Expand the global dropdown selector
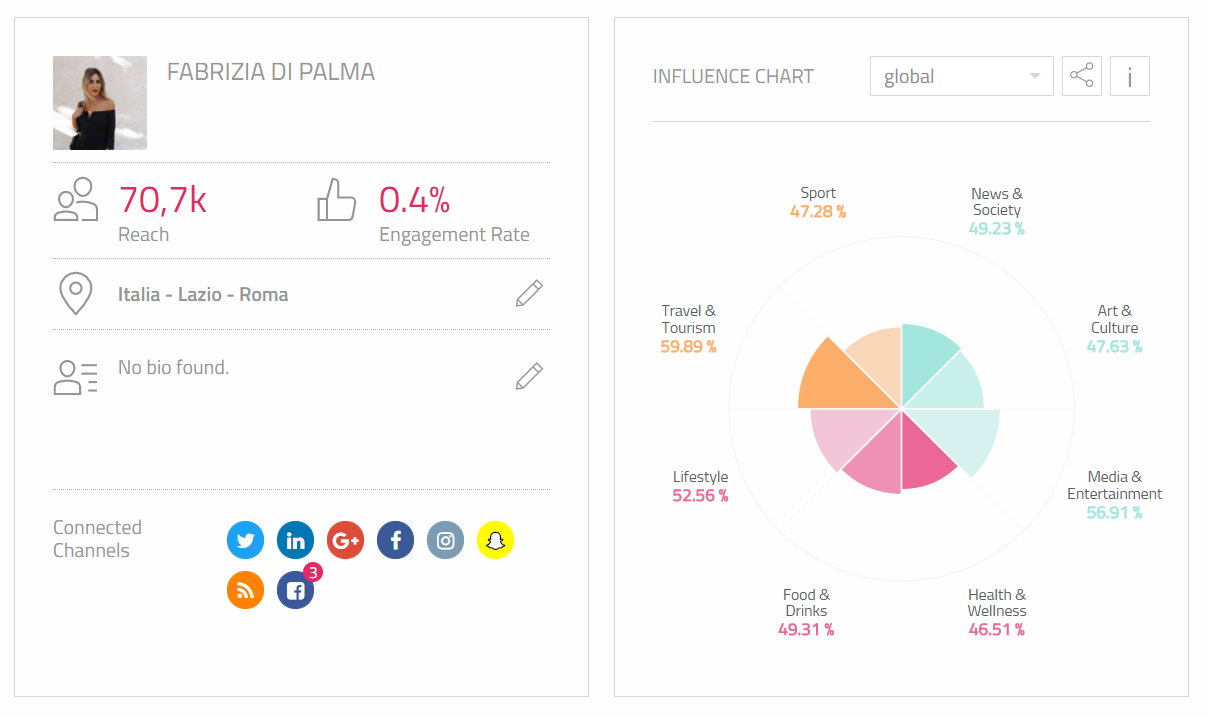 coord(961,76)
